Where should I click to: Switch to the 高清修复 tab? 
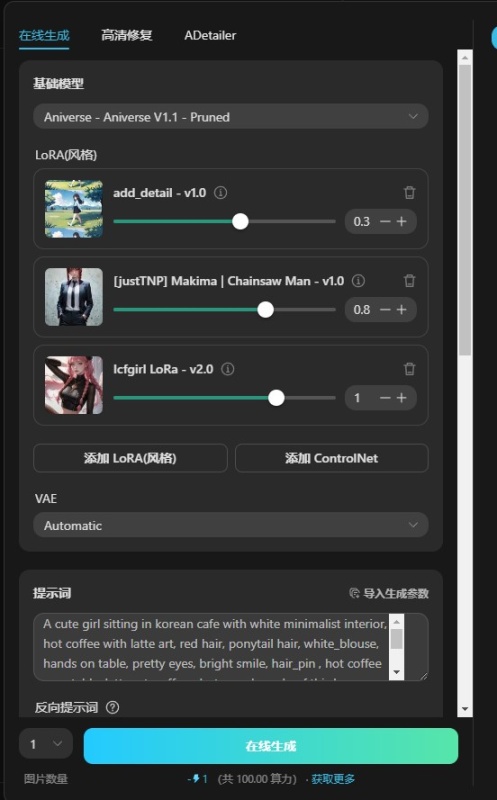pos(127,35)
